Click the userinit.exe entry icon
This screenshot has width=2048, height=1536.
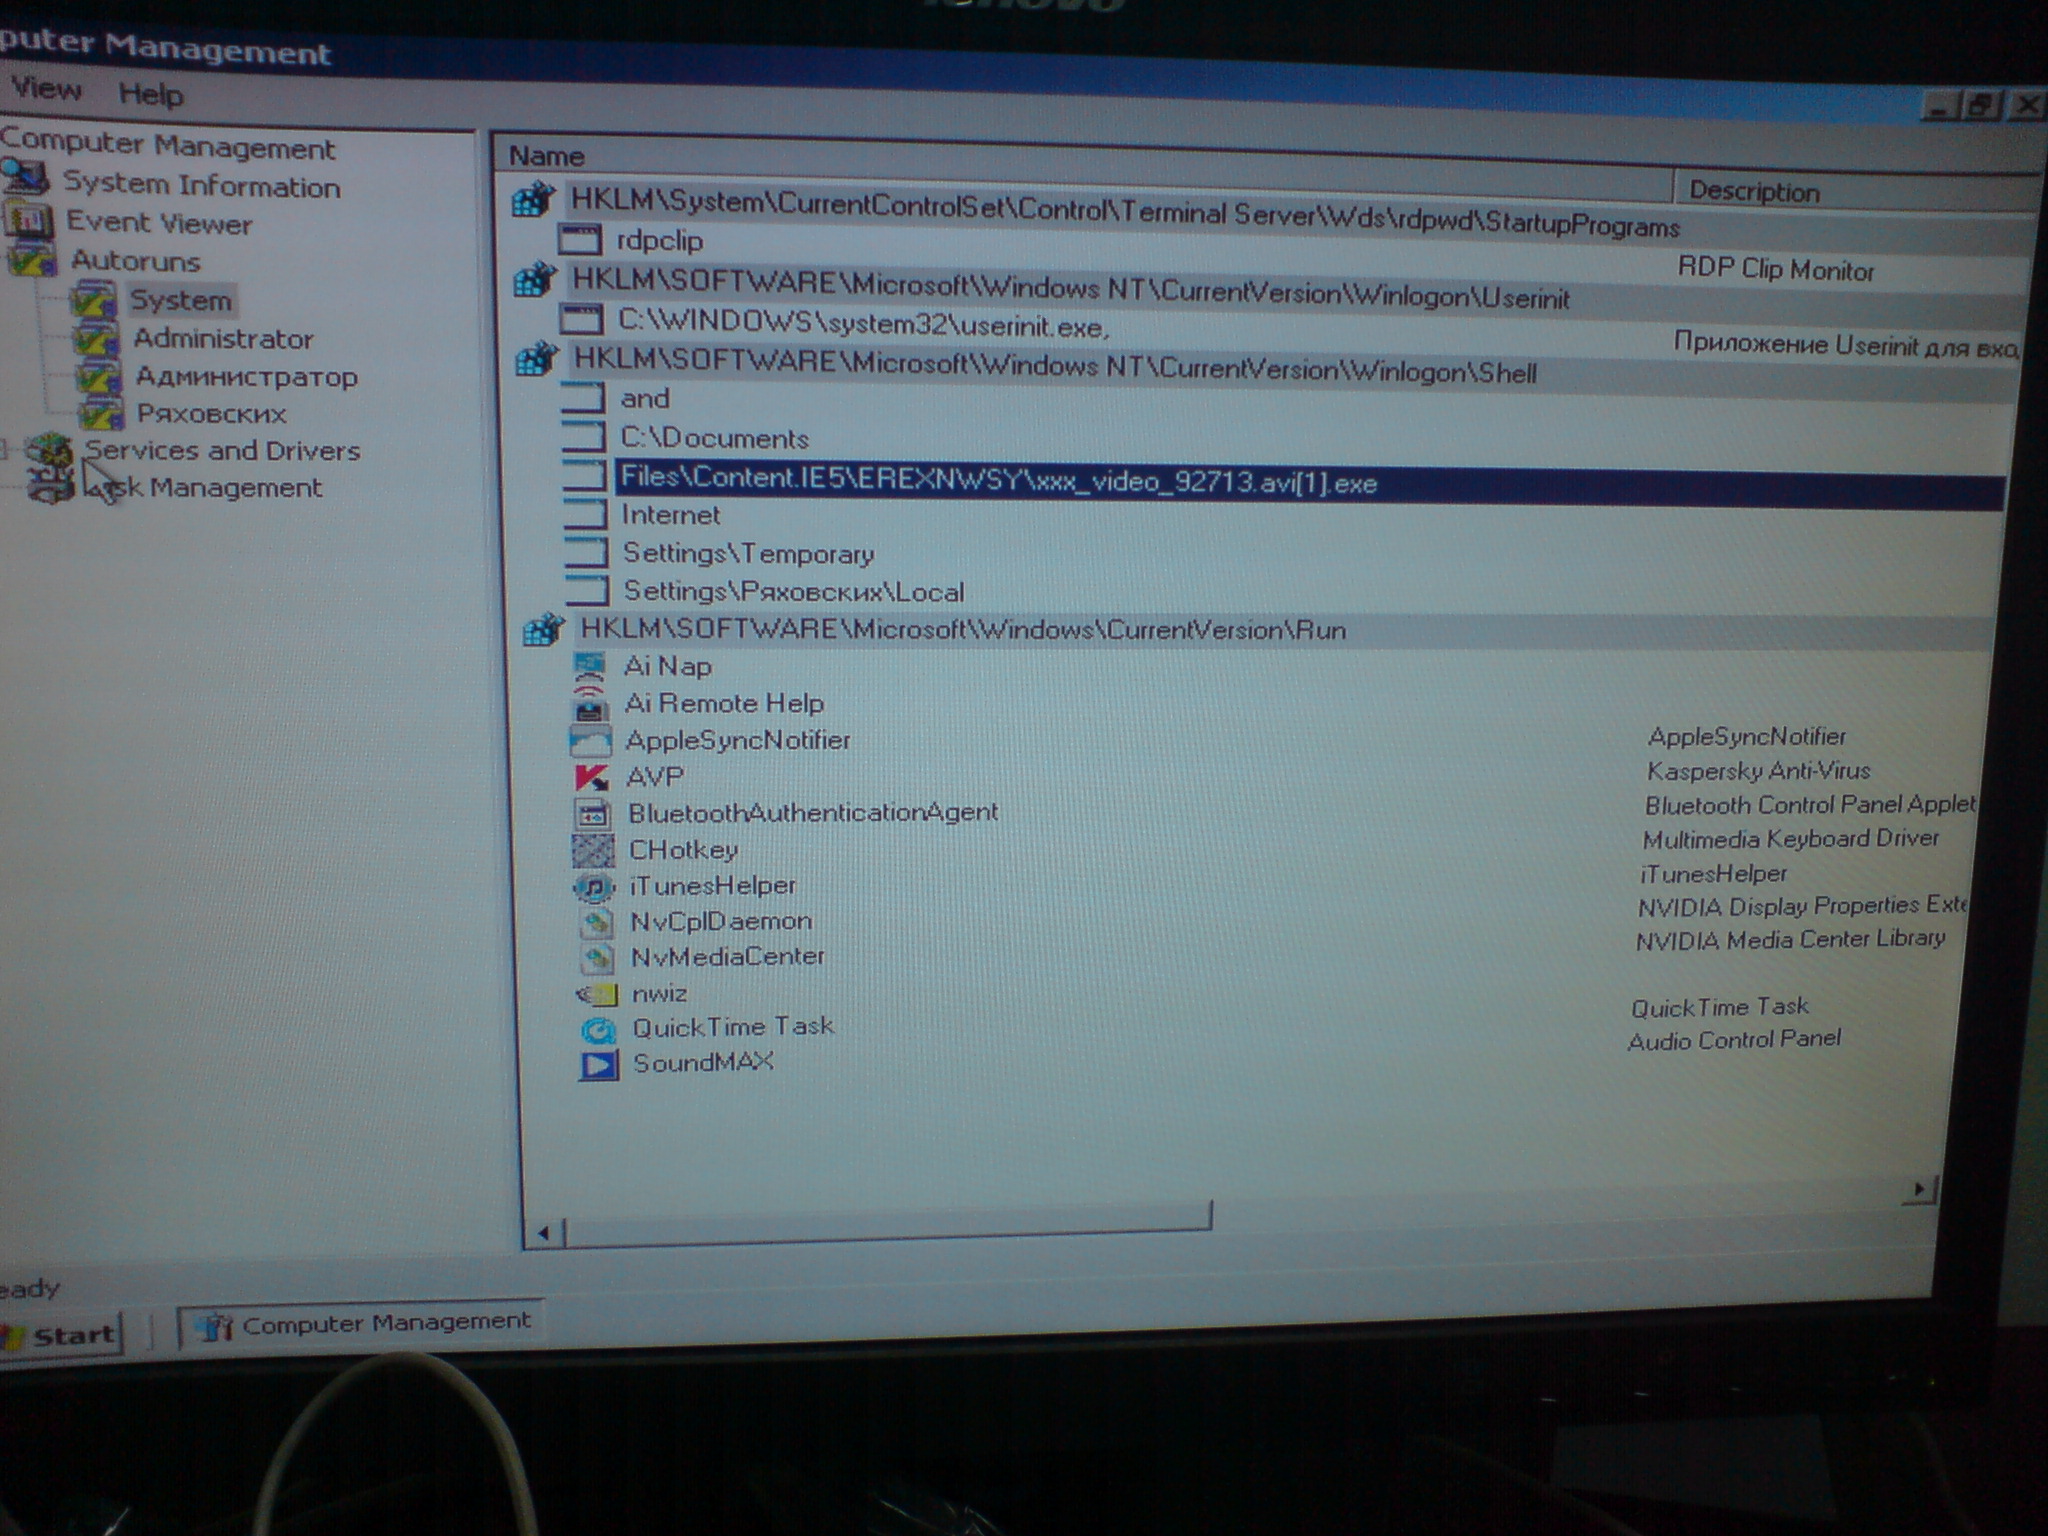pos(581,320)
